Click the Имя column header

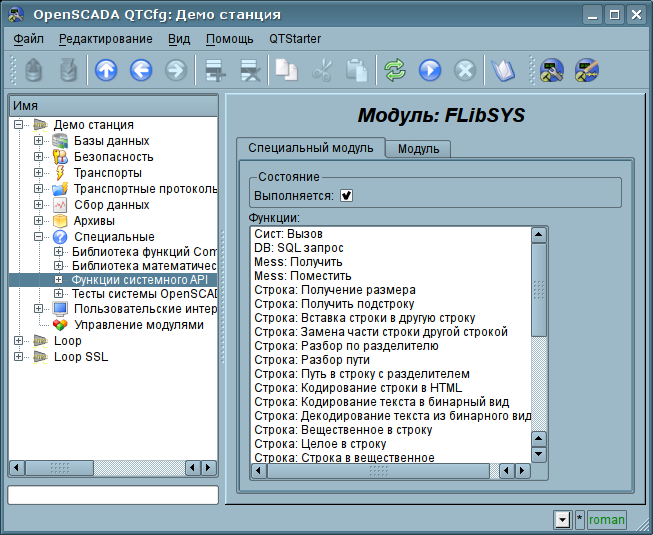[113, 106]
